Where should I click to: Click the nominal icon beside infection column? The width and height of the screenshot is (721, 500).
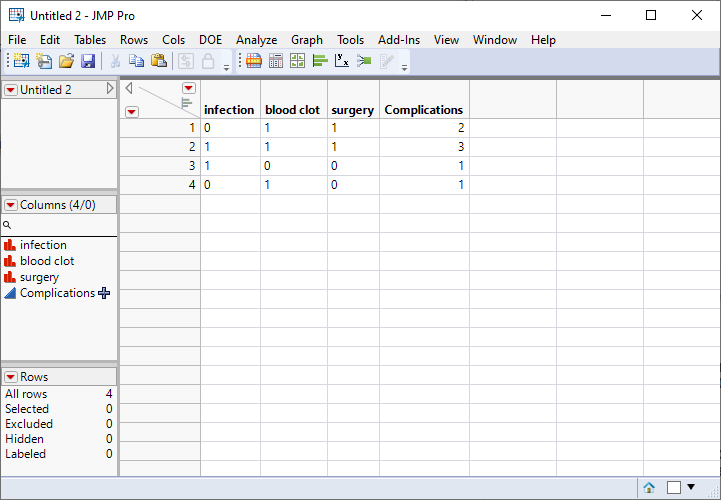tap(10, 245)
